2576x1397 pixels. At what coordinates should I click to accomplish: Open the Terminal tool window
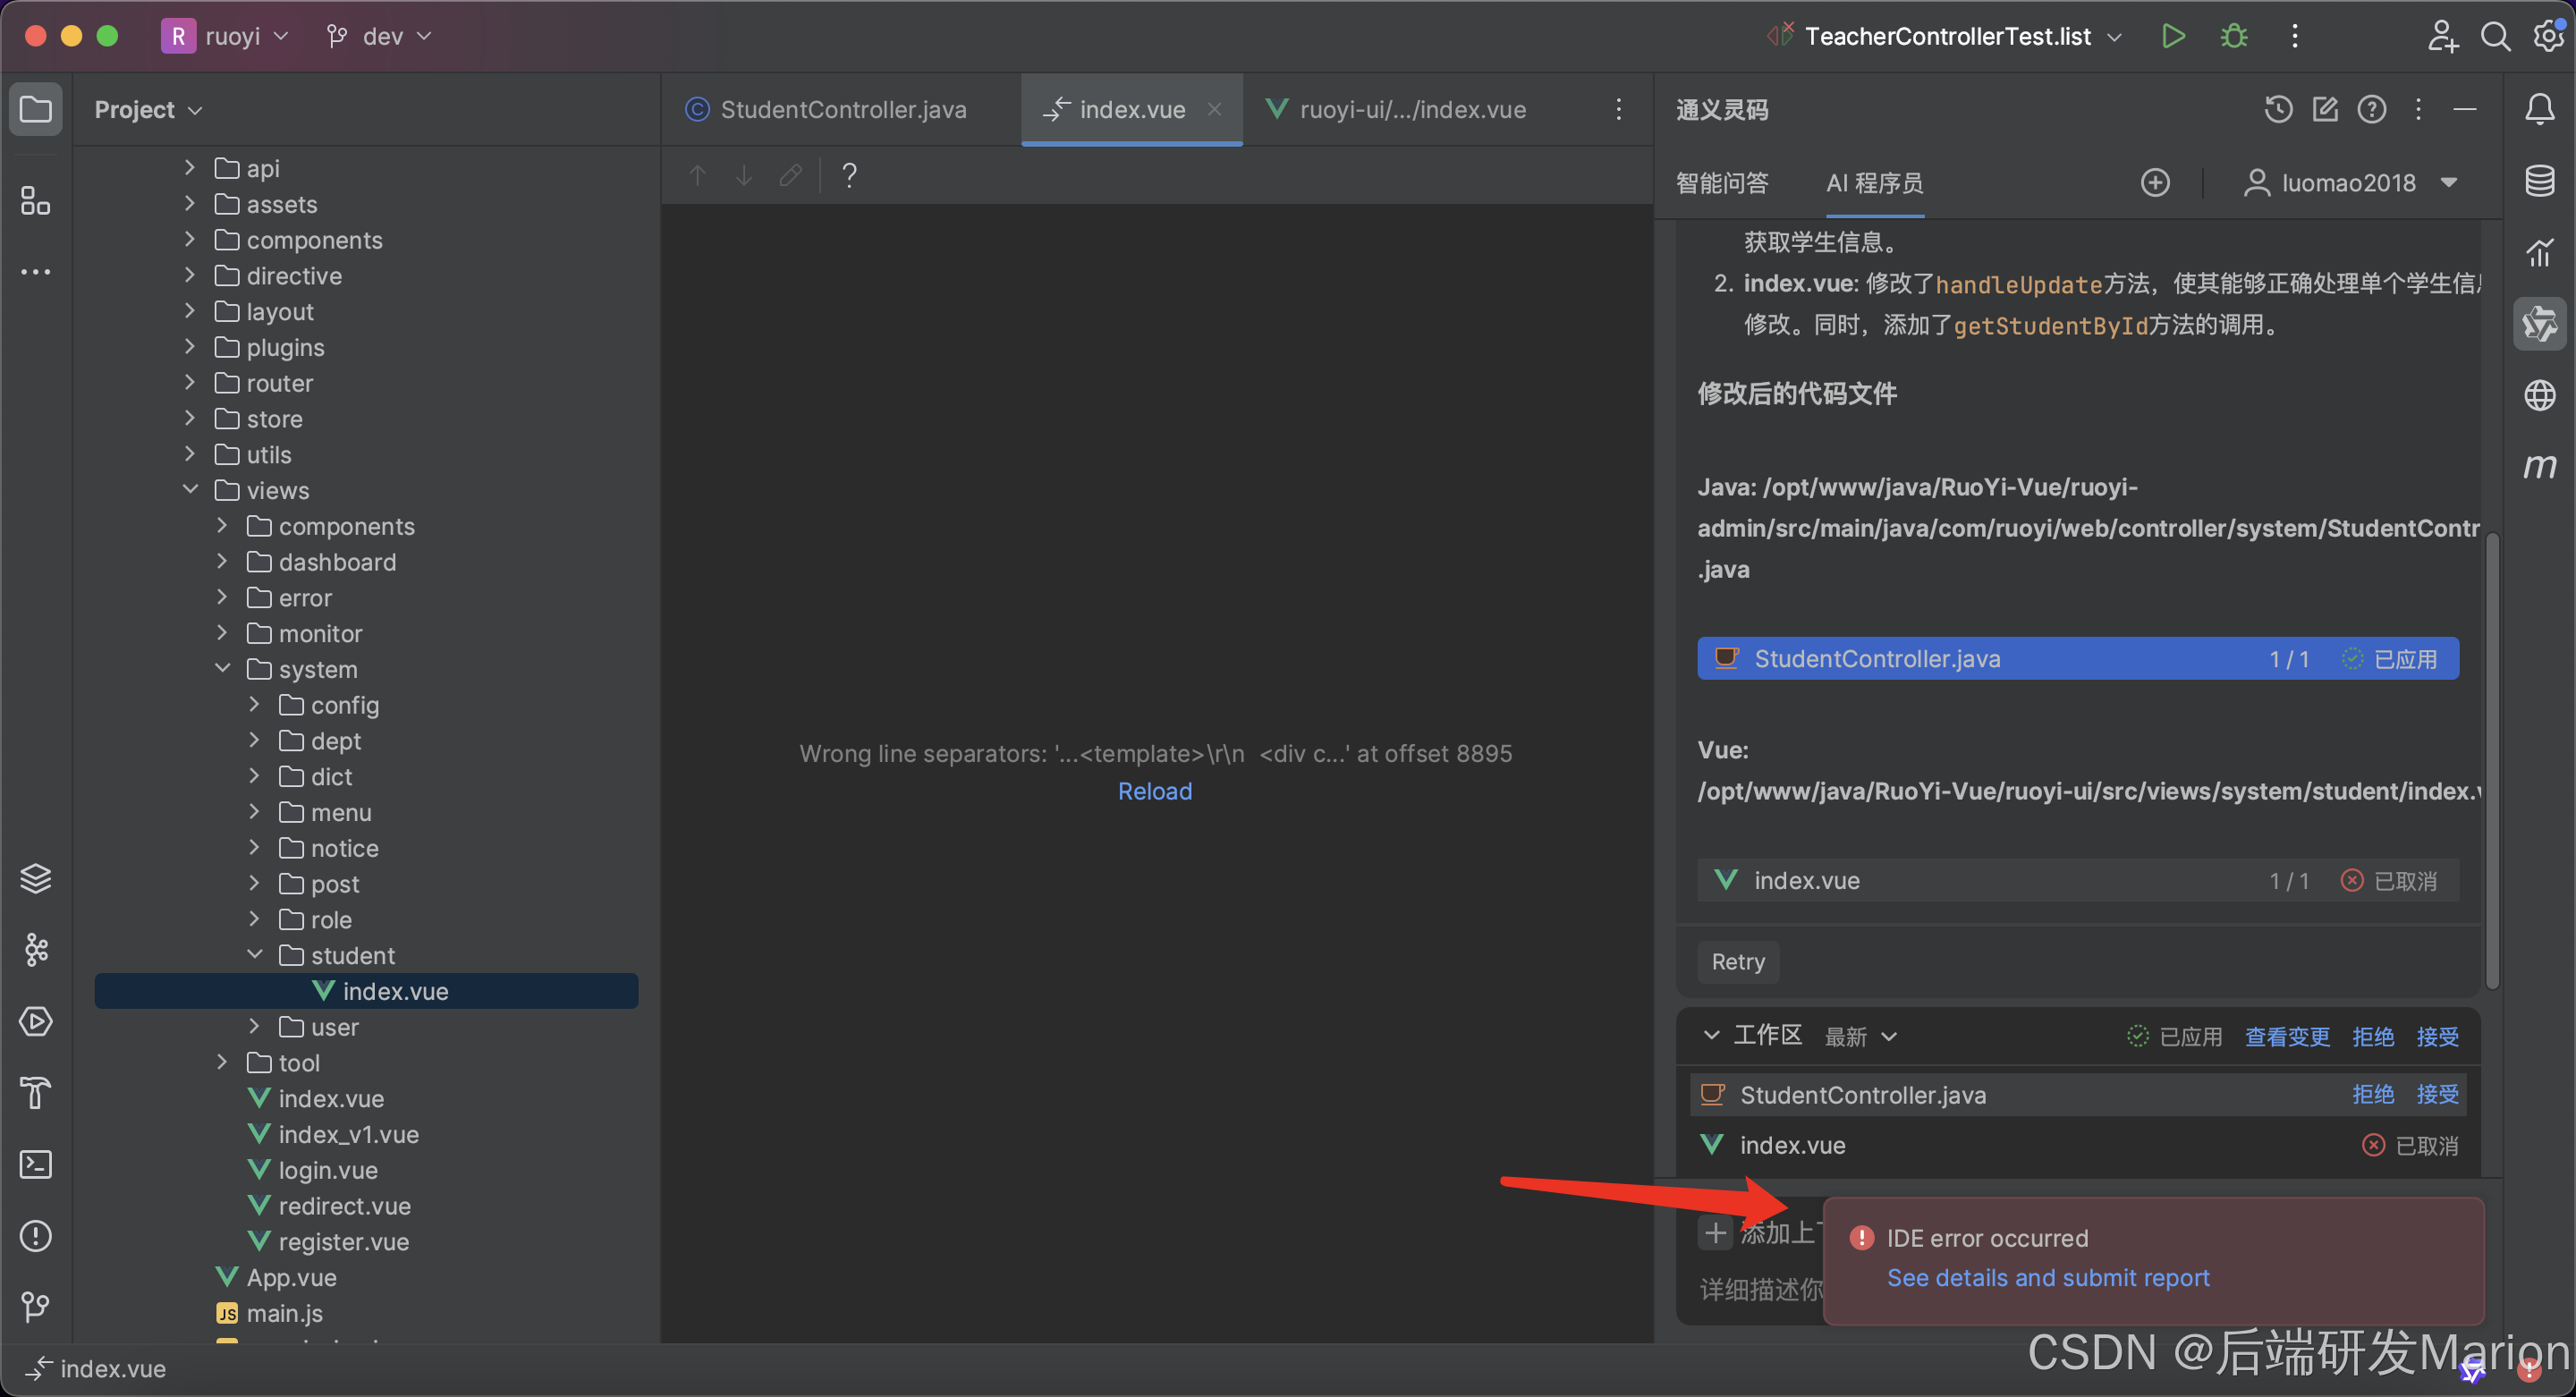point(36,1164)
